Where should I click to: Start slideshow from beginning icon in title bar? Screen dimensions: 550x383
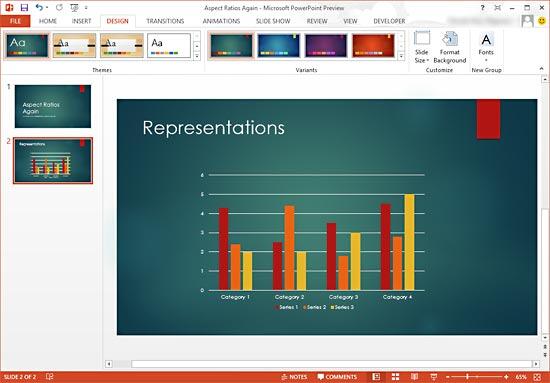[74, 7]
